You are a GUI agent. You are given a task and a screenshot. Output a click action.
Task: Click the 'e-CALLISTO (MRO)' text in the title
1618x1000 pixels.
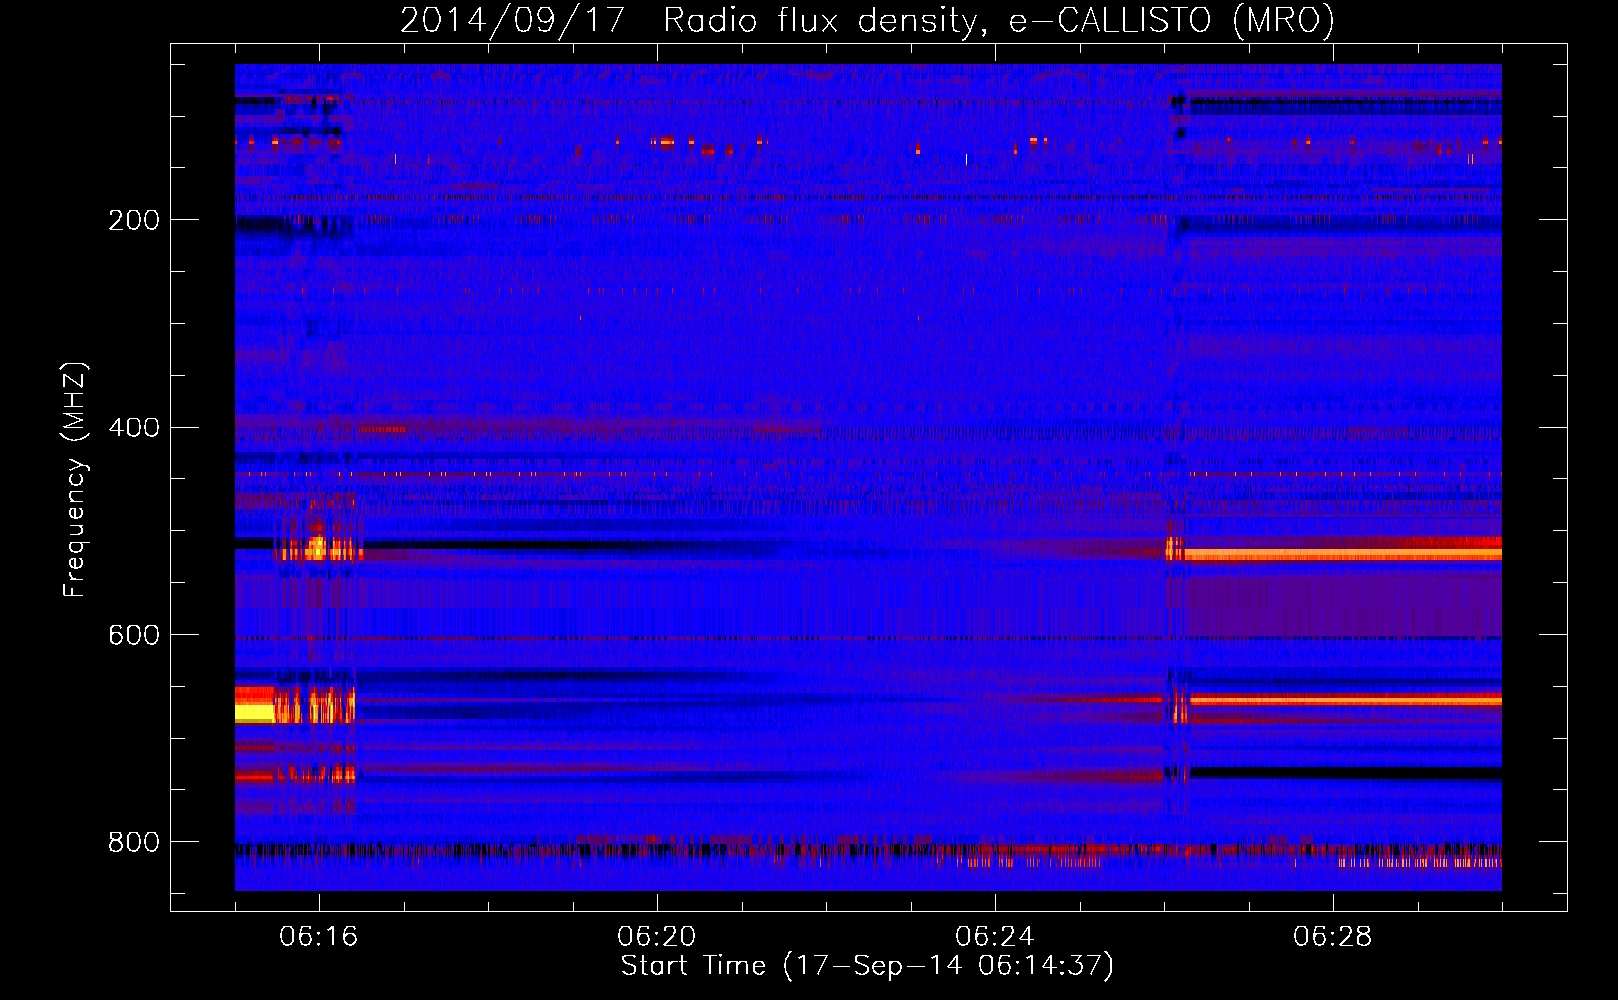click(1172, 21)
